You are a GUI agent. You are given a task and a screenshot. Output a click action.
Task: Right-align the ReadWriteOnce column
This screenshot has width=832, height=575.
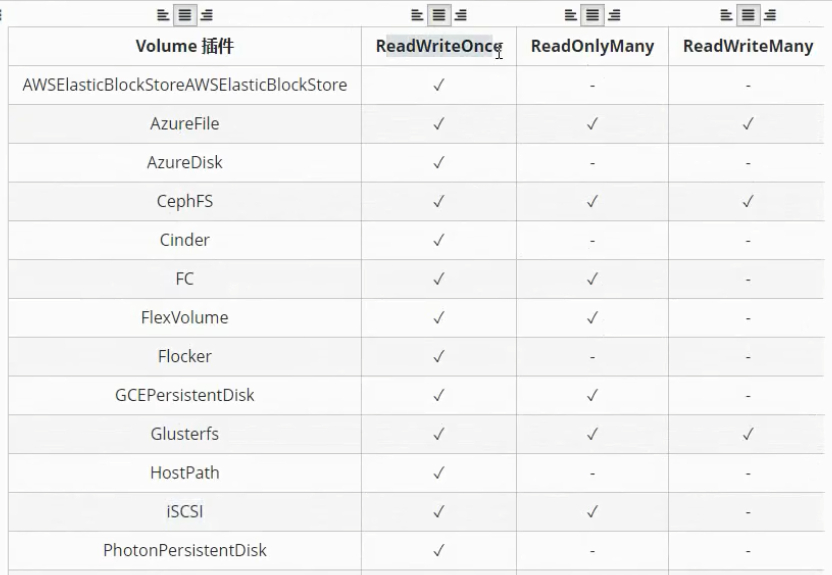click(461, 15)
